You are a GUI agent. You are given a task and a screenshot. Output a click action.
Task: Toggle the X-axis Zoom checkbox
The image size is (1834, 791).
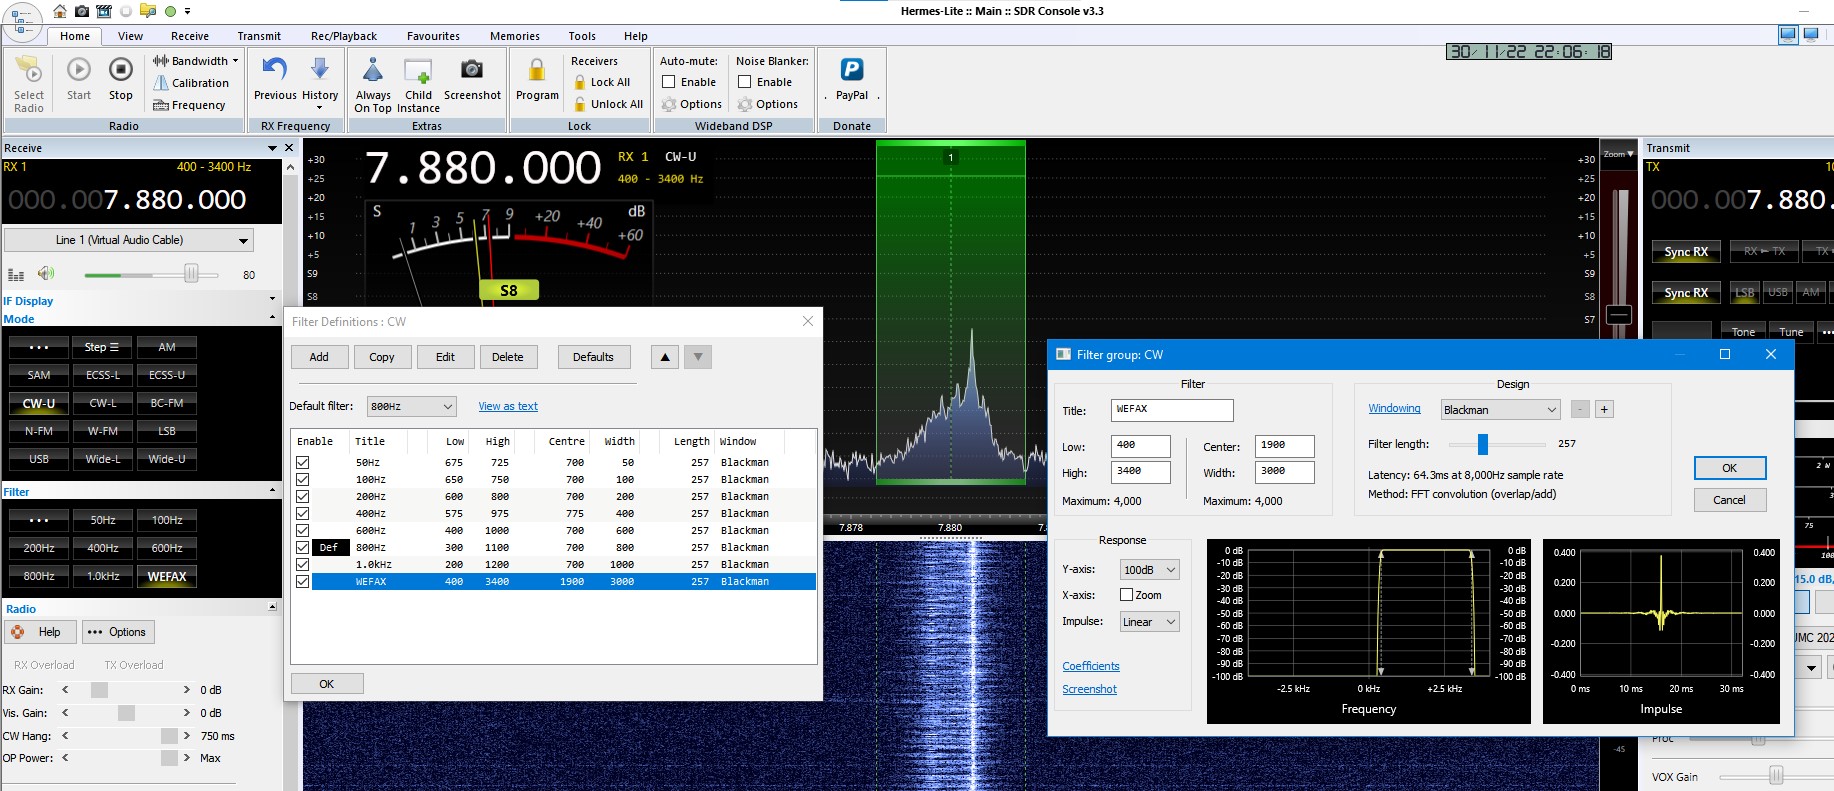pyautogui.click(x=1127, y=595)
